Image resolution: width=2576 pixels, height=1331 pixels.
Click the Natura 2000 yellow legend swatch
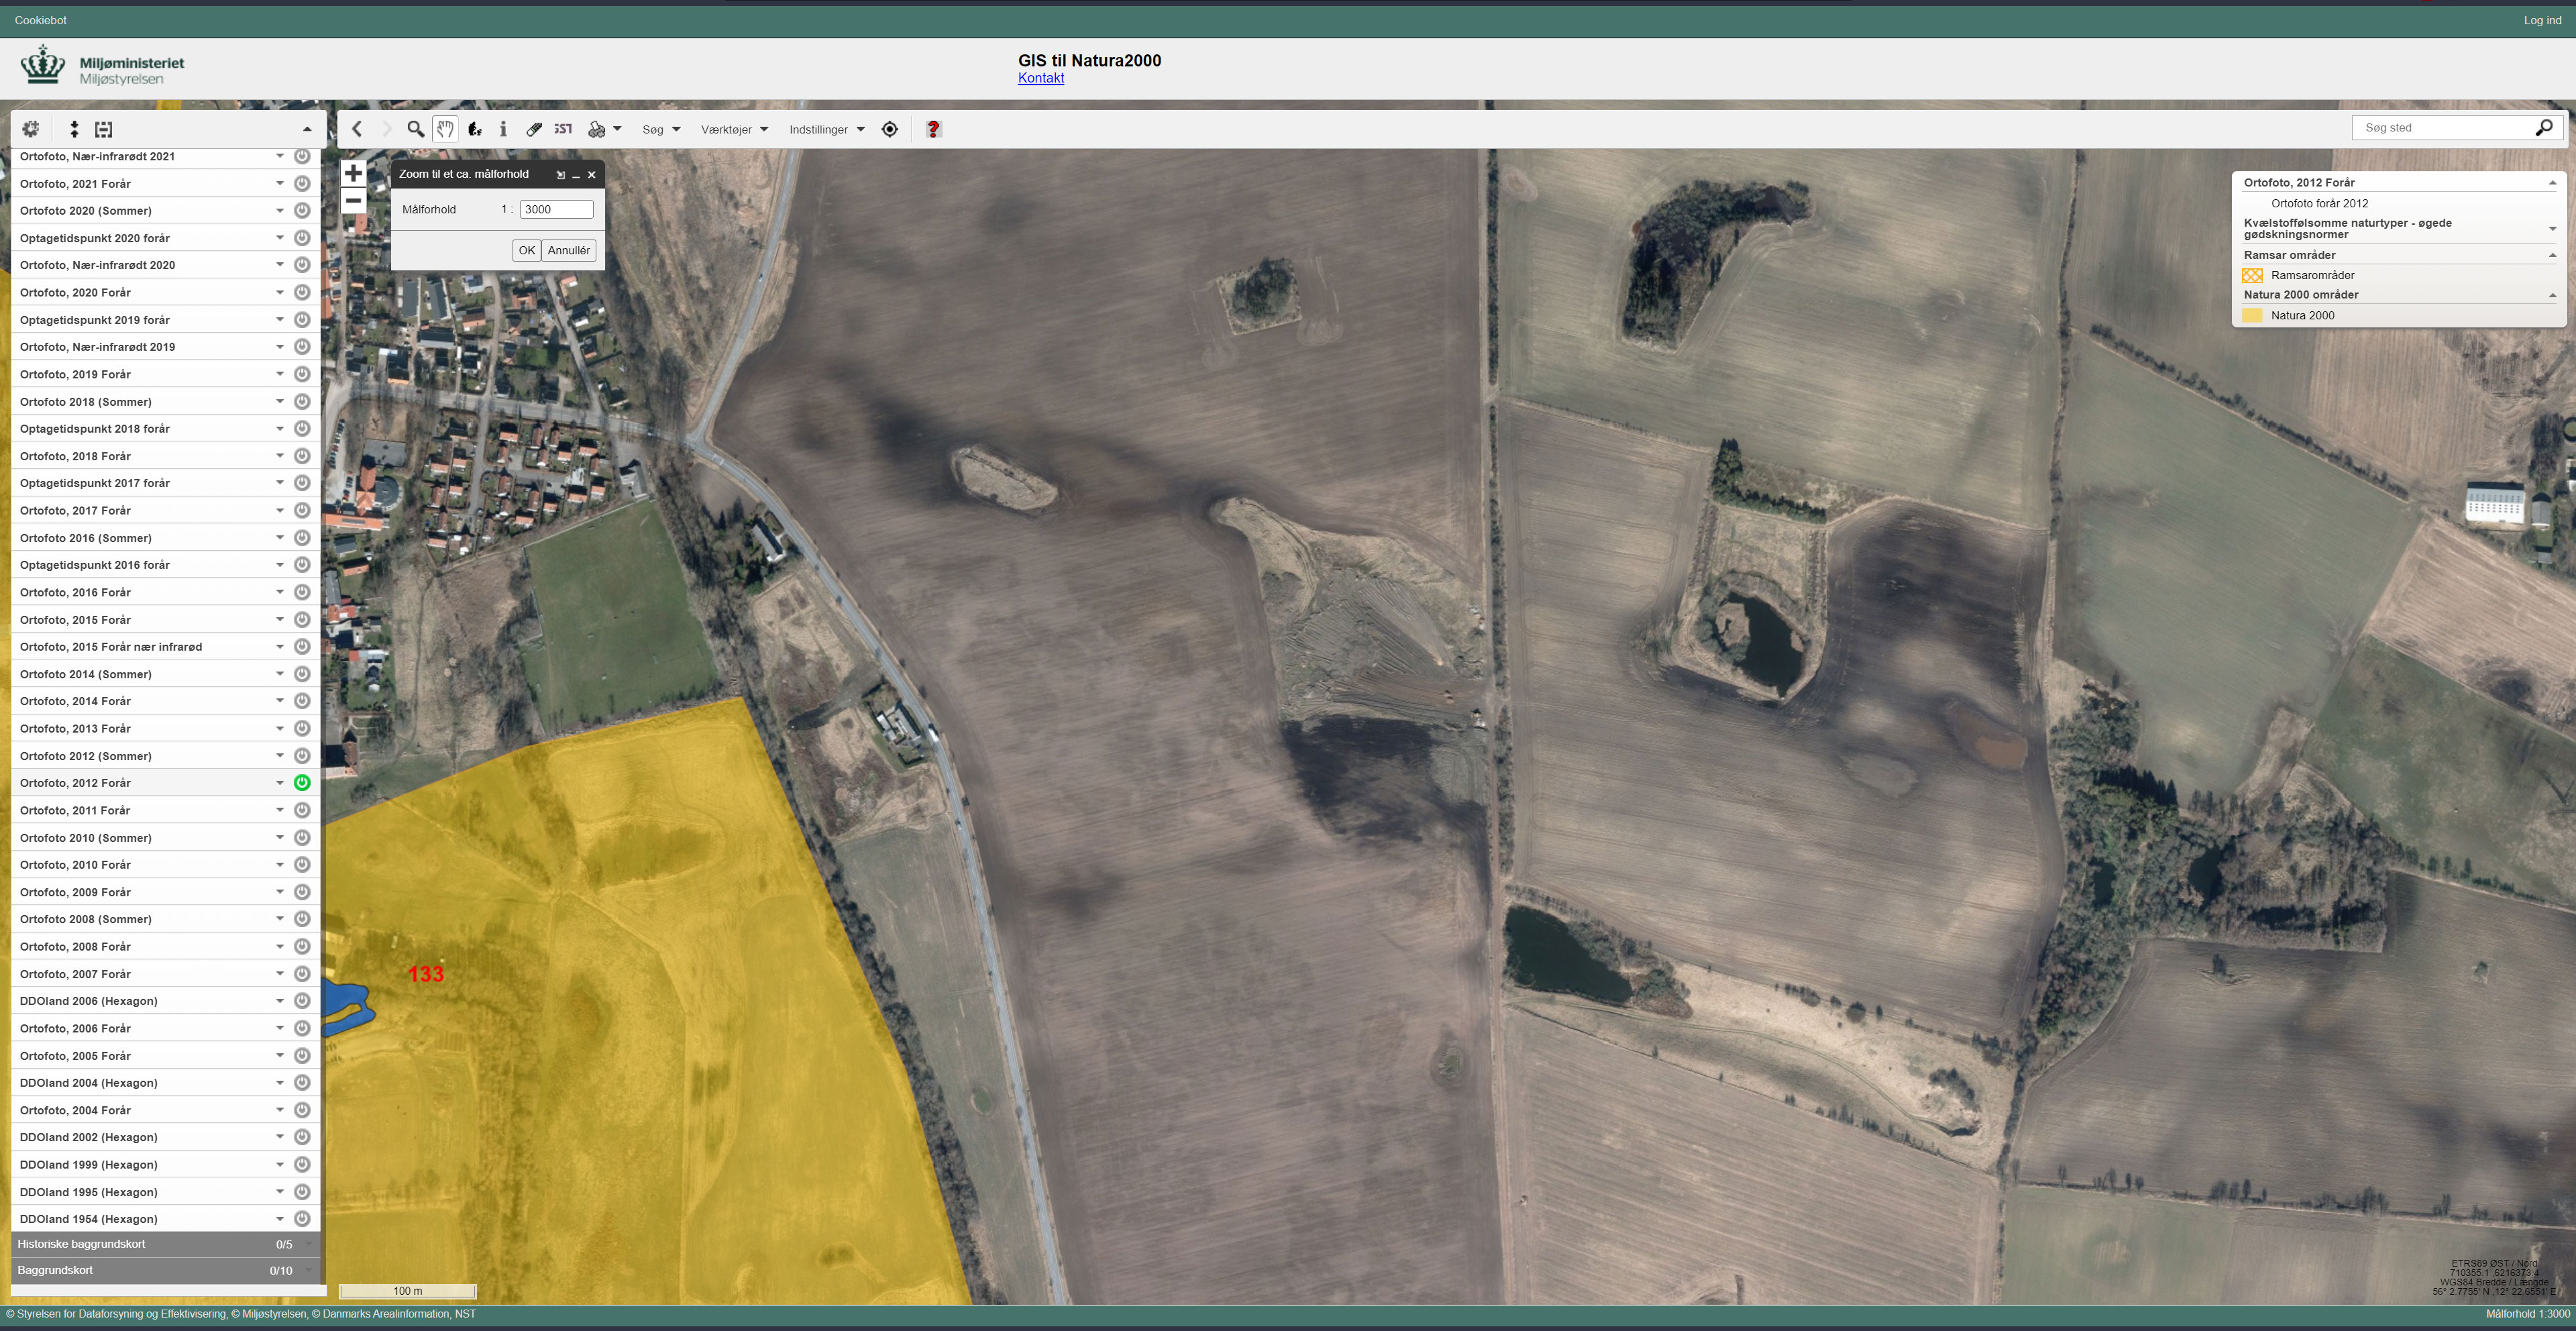point(2252,315)
